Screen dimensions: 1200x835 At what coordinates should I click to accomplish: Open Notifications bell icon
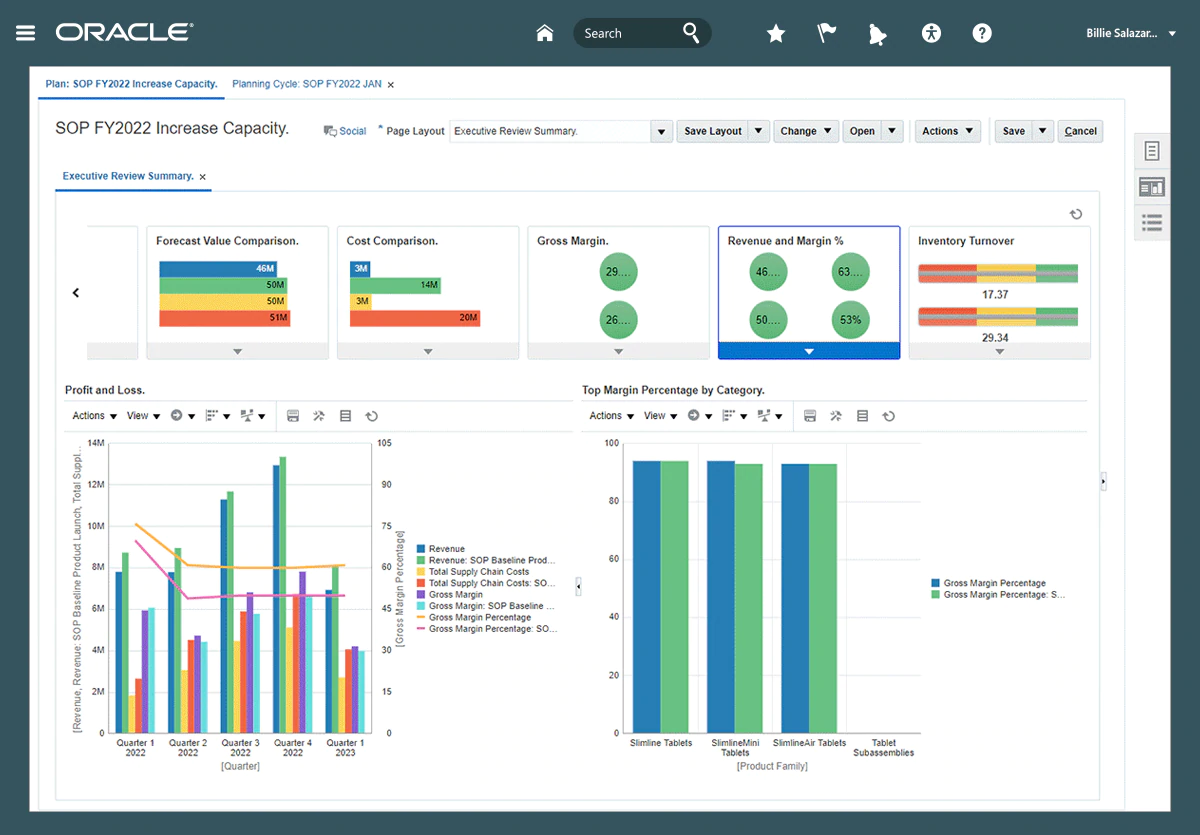pyautogui.click(x=878, y=34)
